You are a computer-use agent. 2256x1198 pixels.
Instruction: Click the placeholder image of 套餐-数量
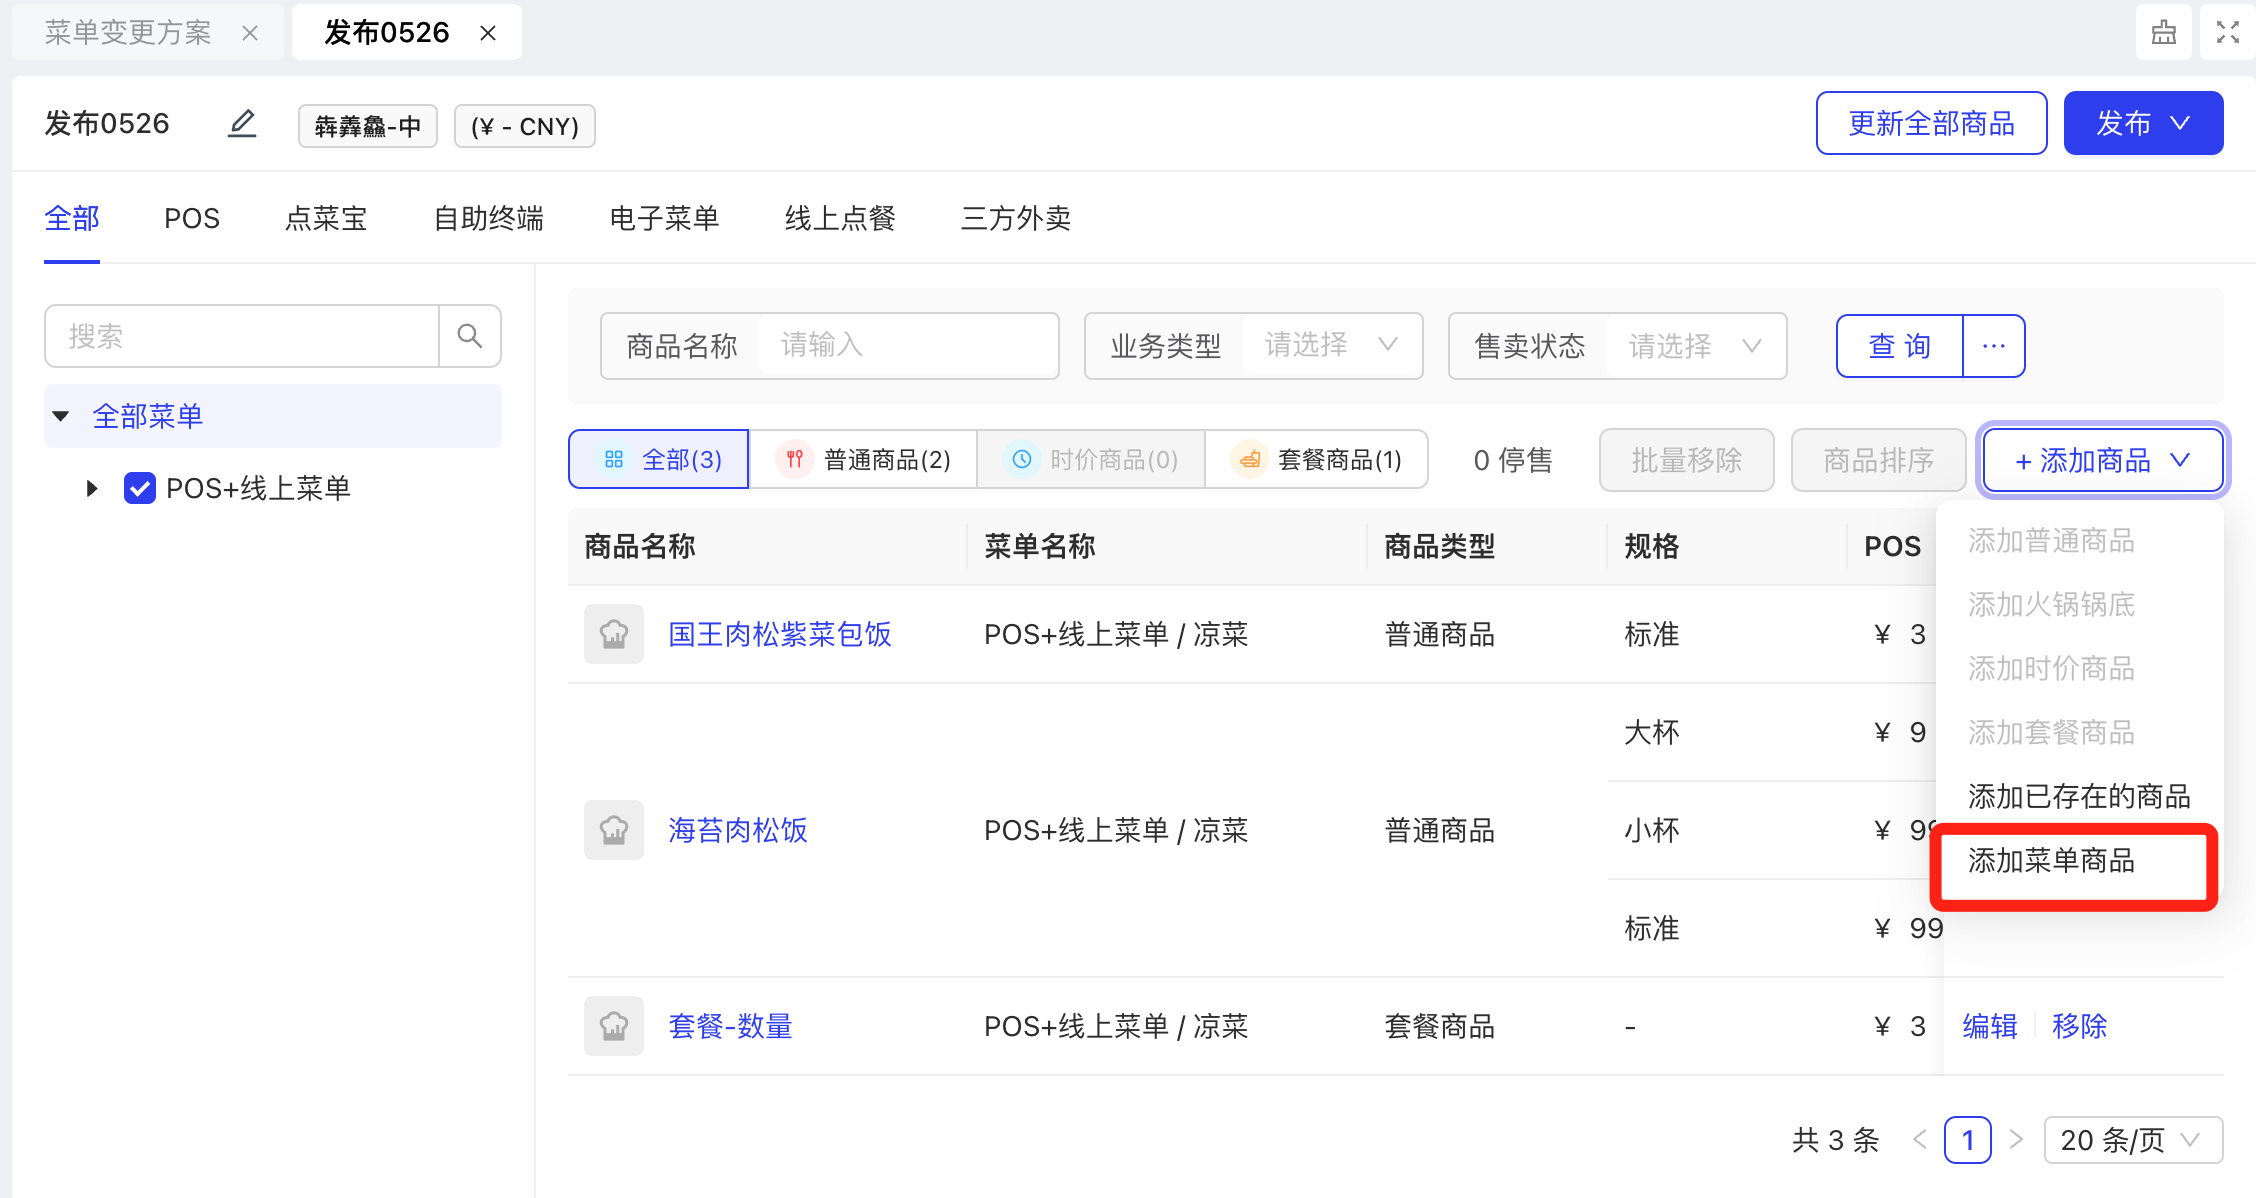click(x=613, y=1026)
